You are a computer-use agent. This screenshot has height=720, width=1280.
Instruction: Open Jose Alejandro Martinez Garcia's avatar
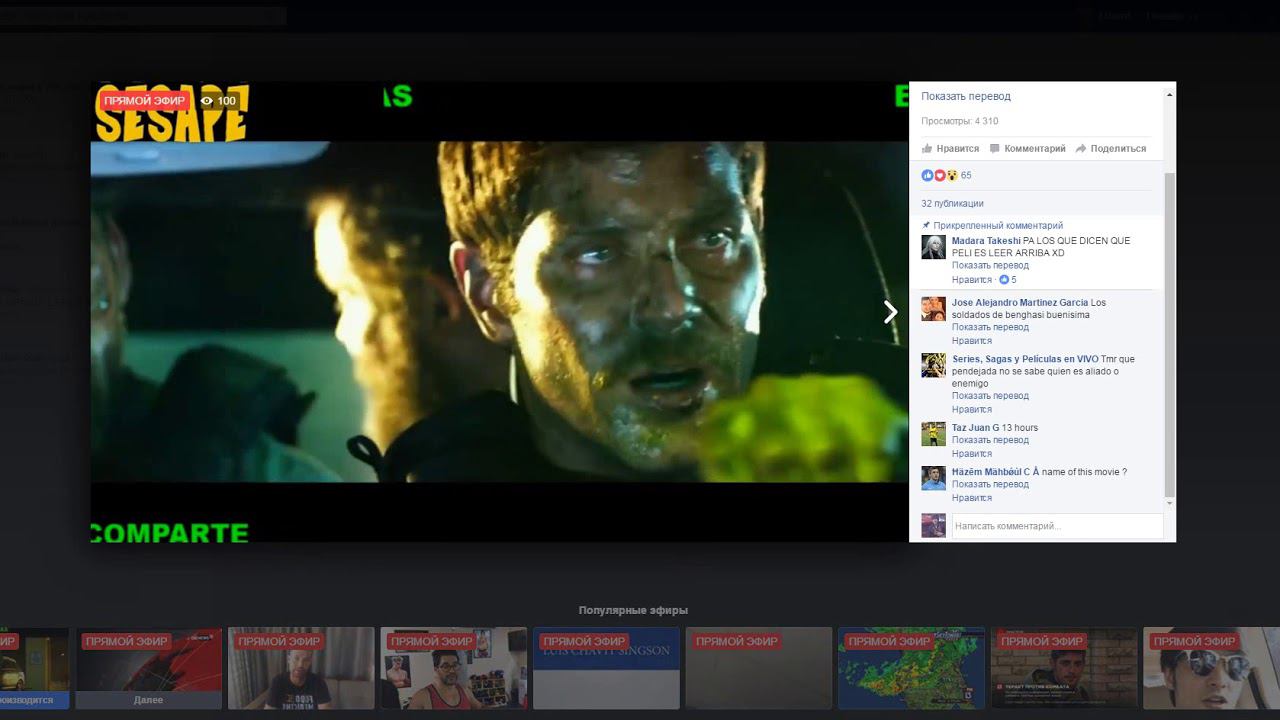point(933,309)
